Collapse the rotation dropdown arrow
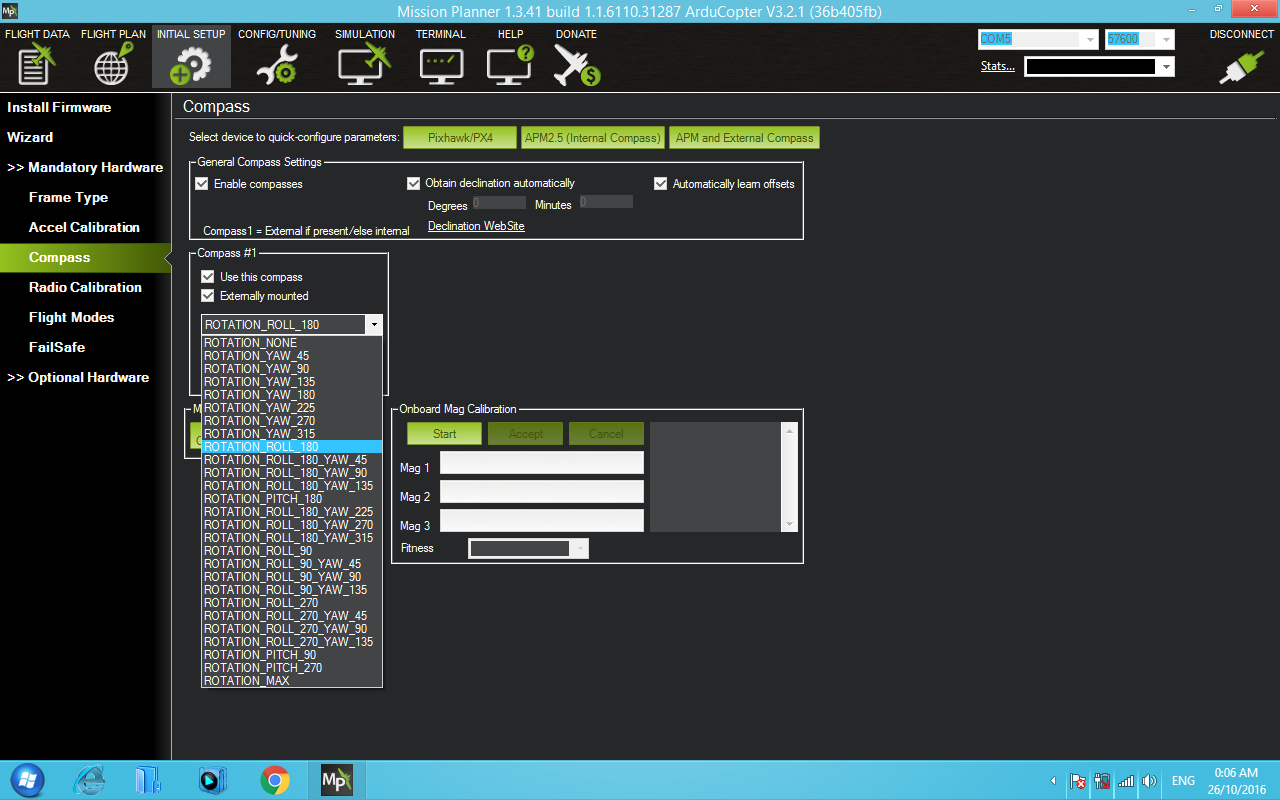 (373, 325)
